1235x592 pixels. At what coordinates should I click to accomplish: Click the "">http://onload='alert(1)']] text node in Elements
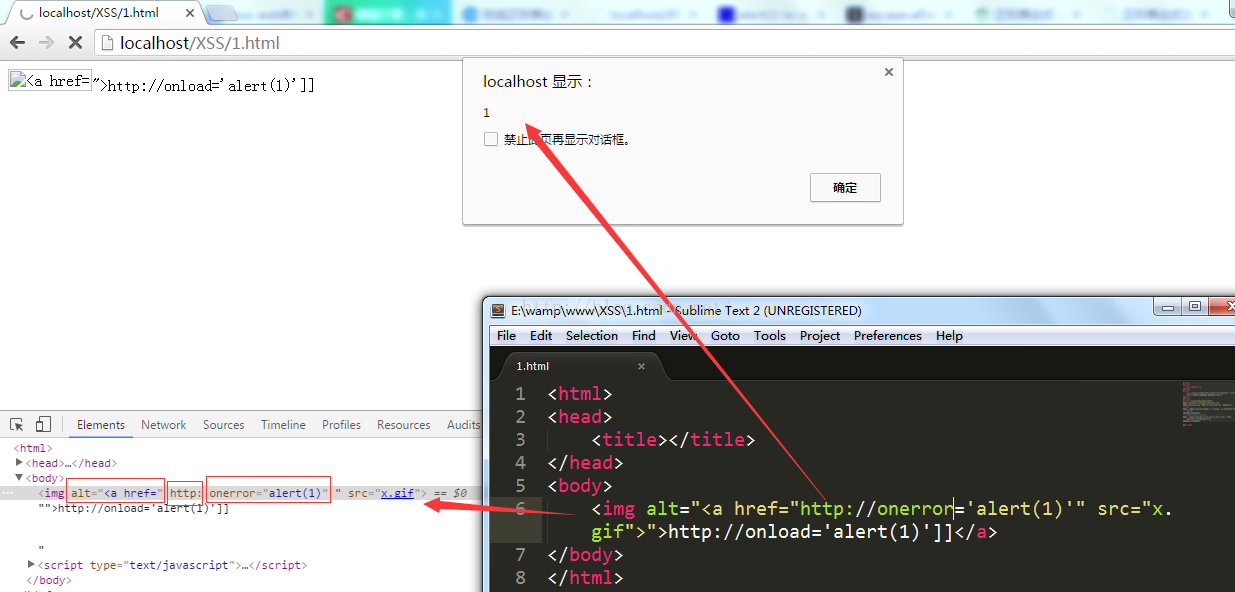(134, 508)
